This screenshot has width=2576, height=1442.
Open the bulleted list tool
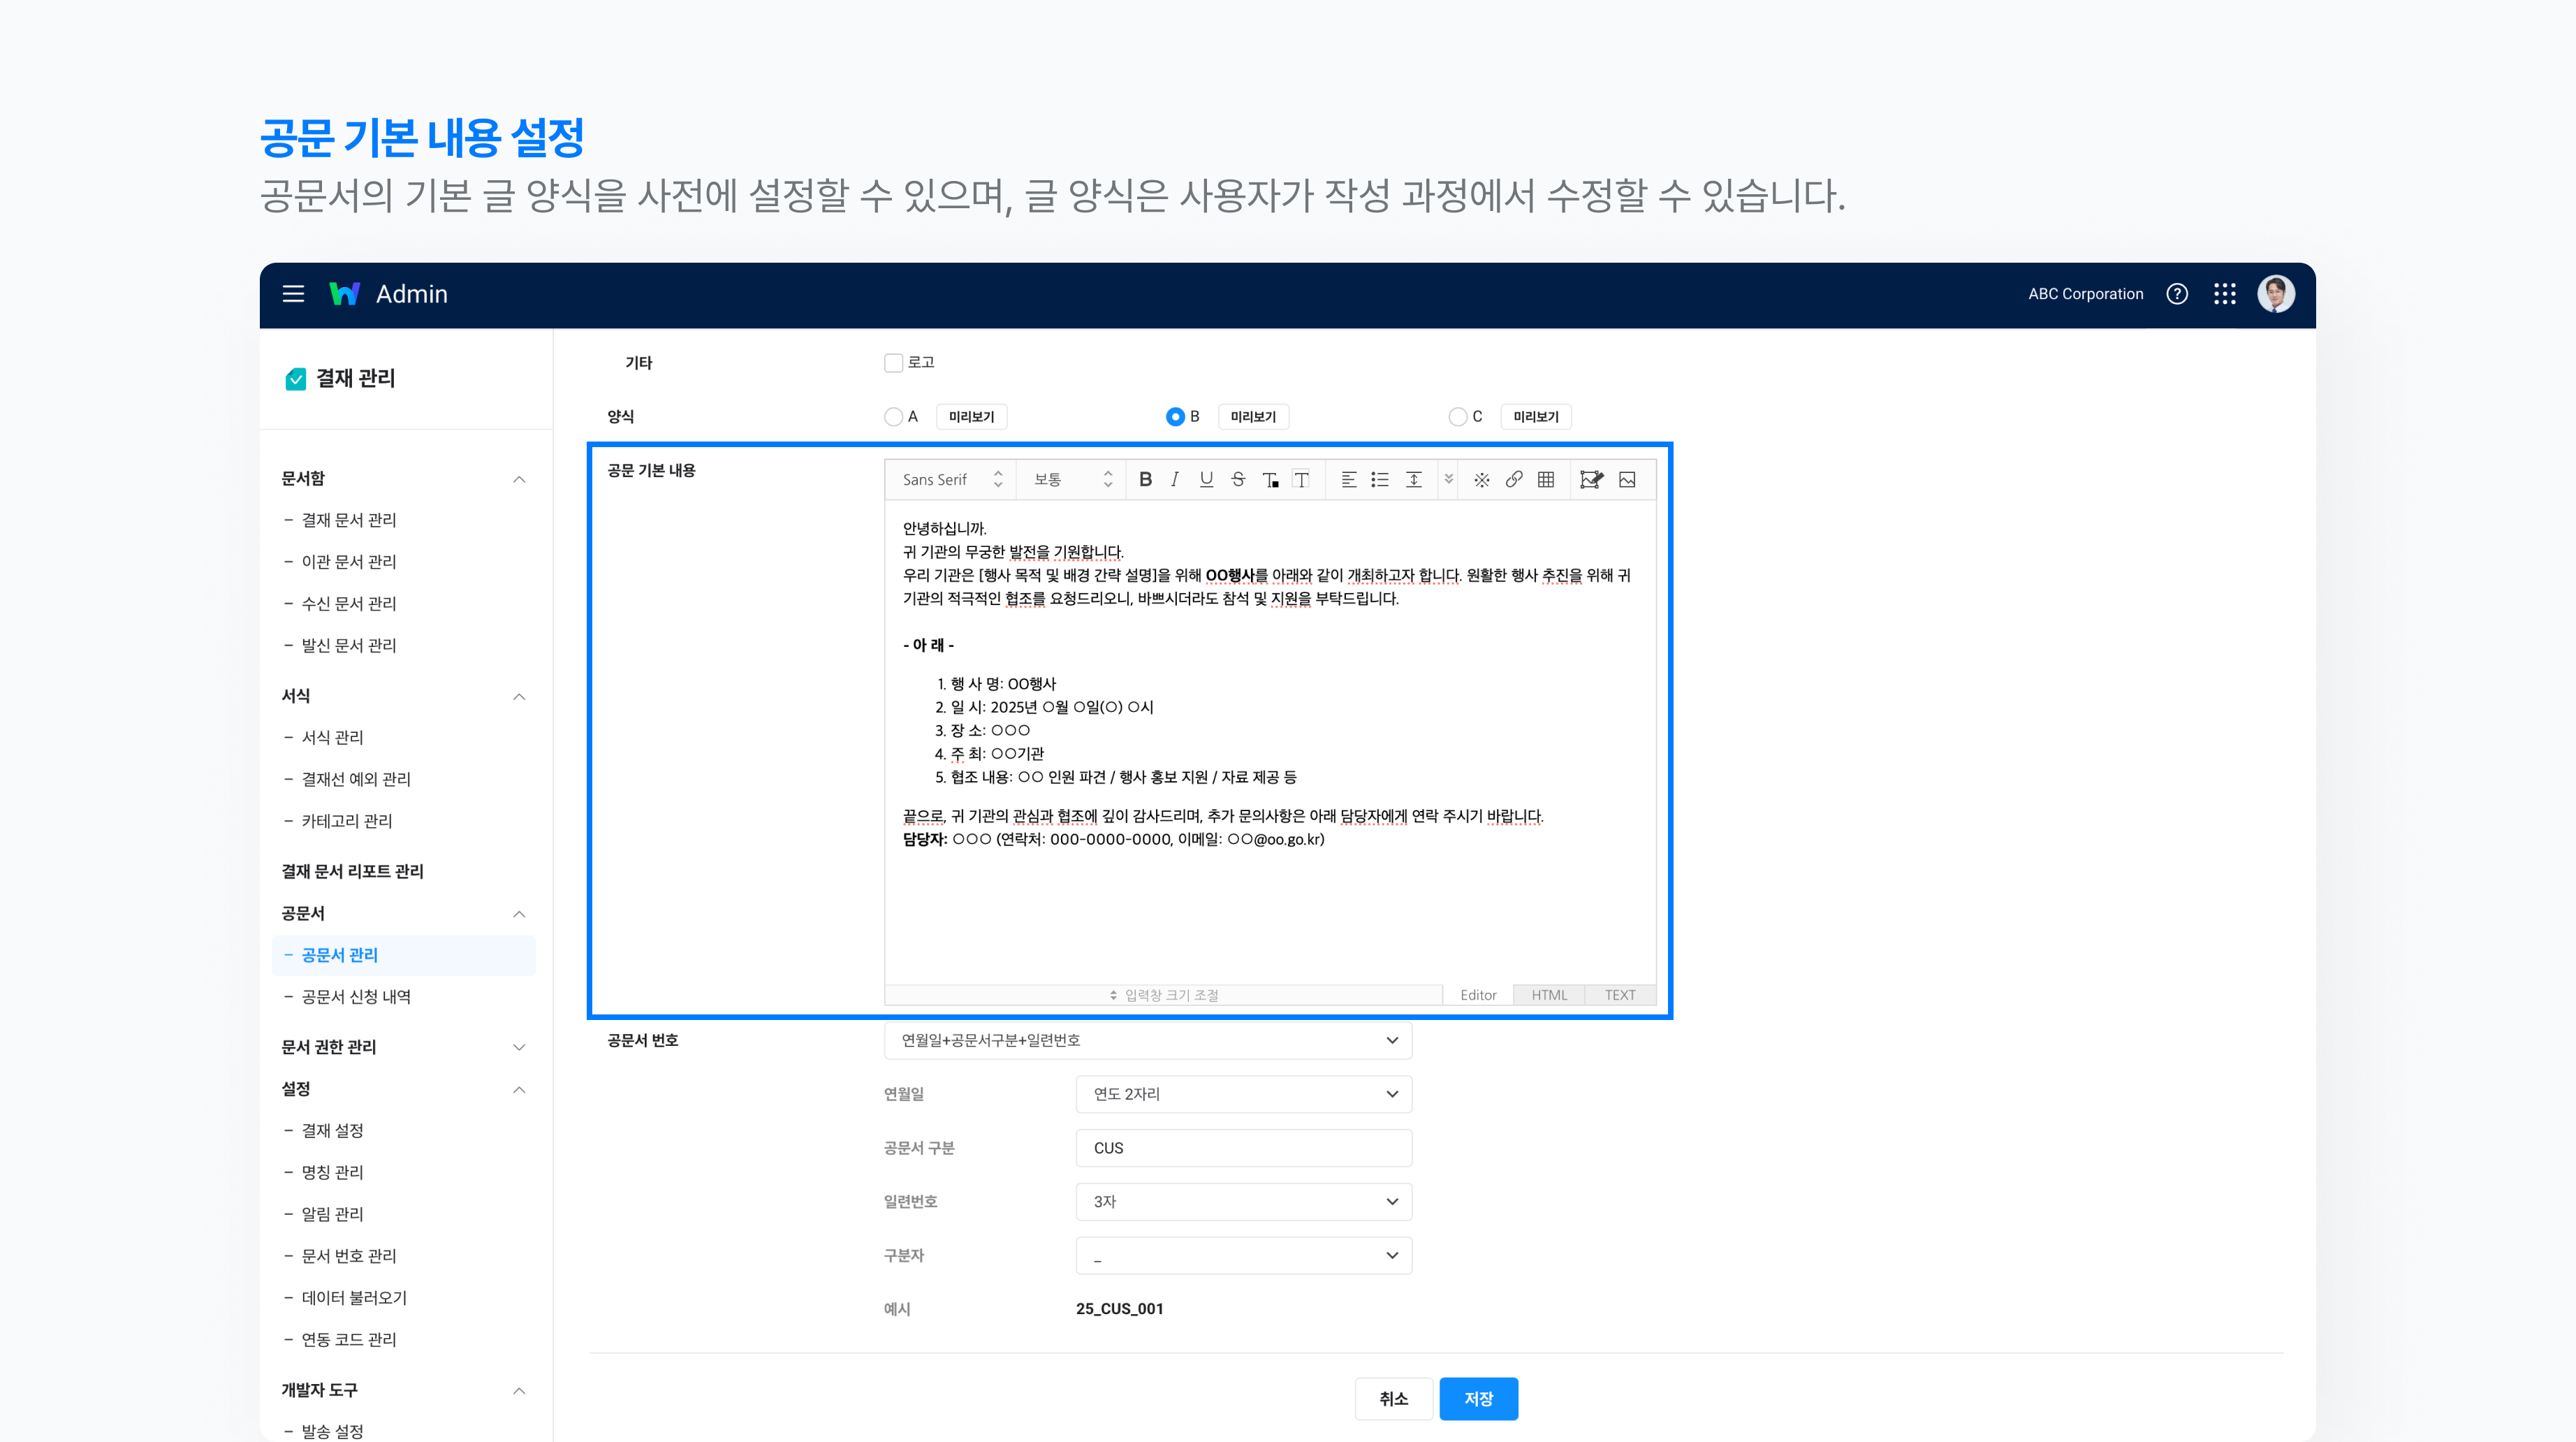pos(1380,480)
